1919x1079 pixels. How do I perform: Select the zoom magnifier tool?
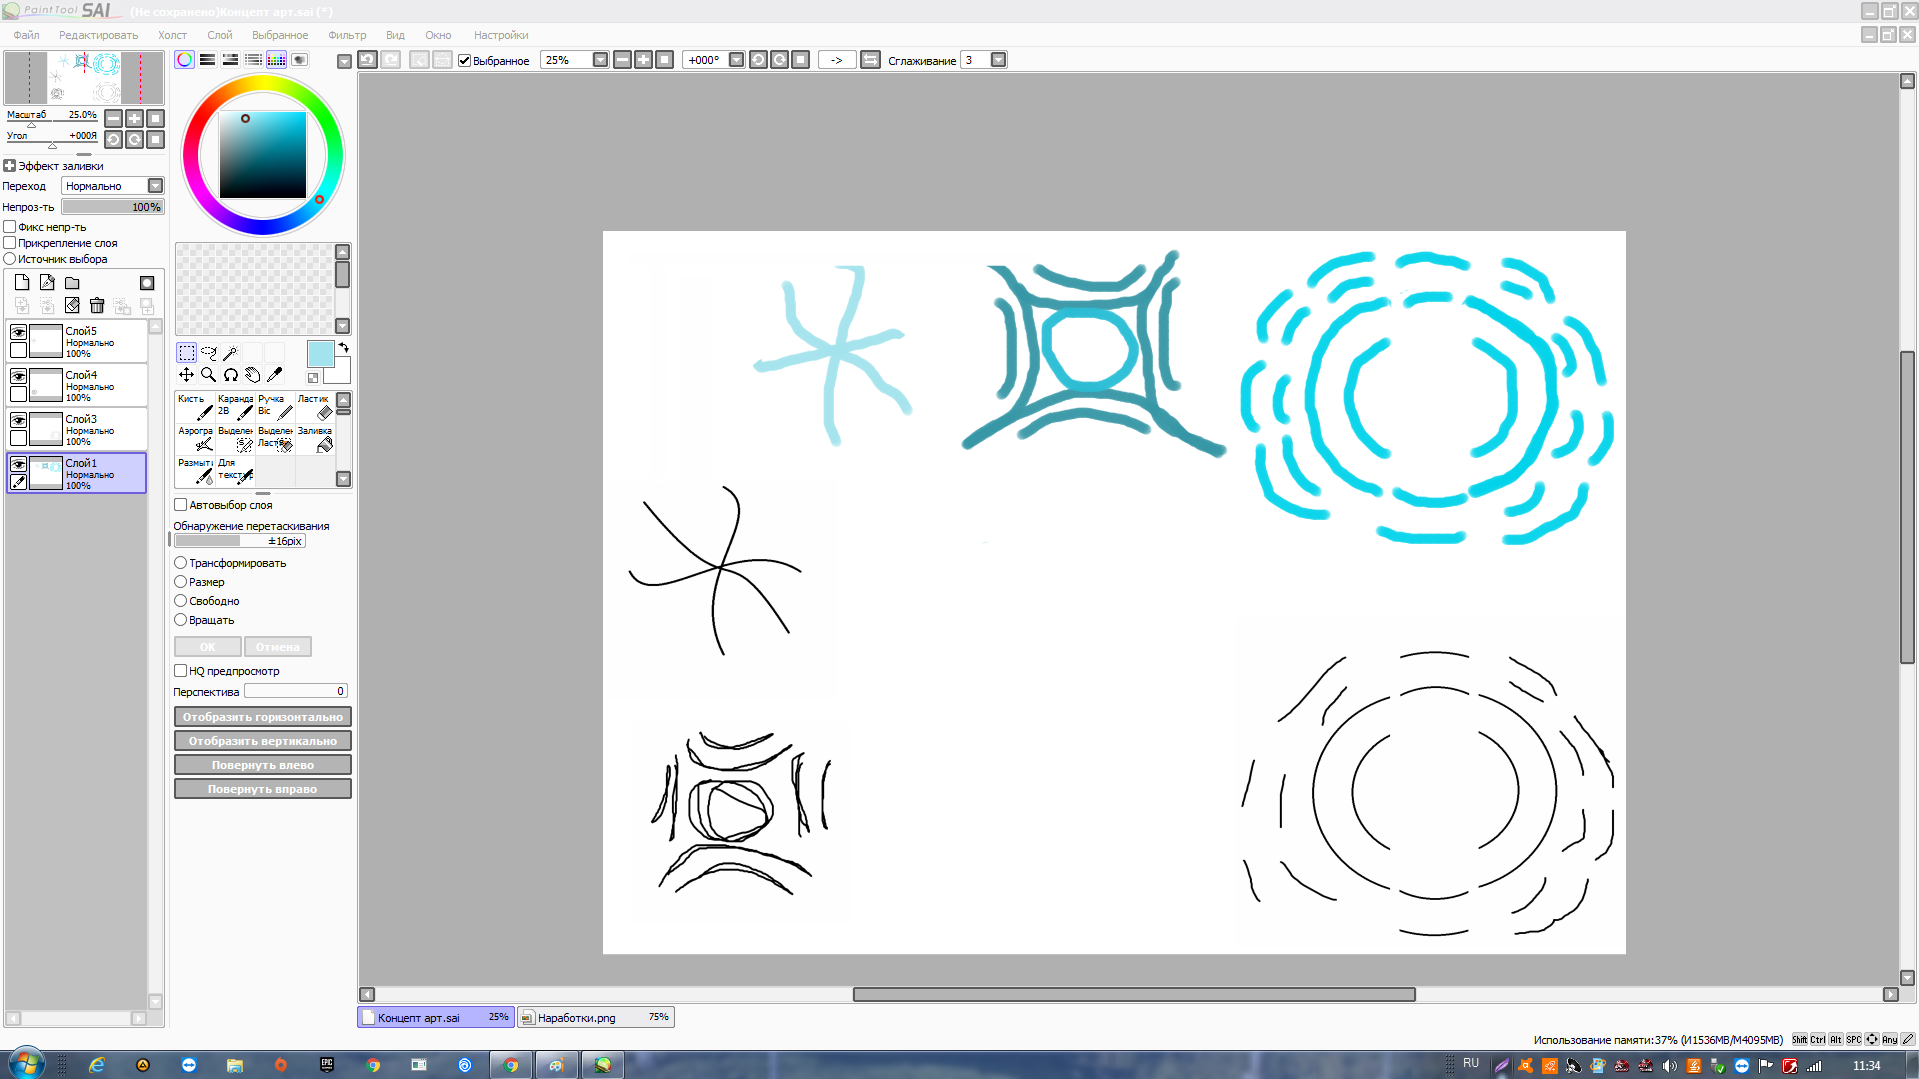[x=208, y=374]
